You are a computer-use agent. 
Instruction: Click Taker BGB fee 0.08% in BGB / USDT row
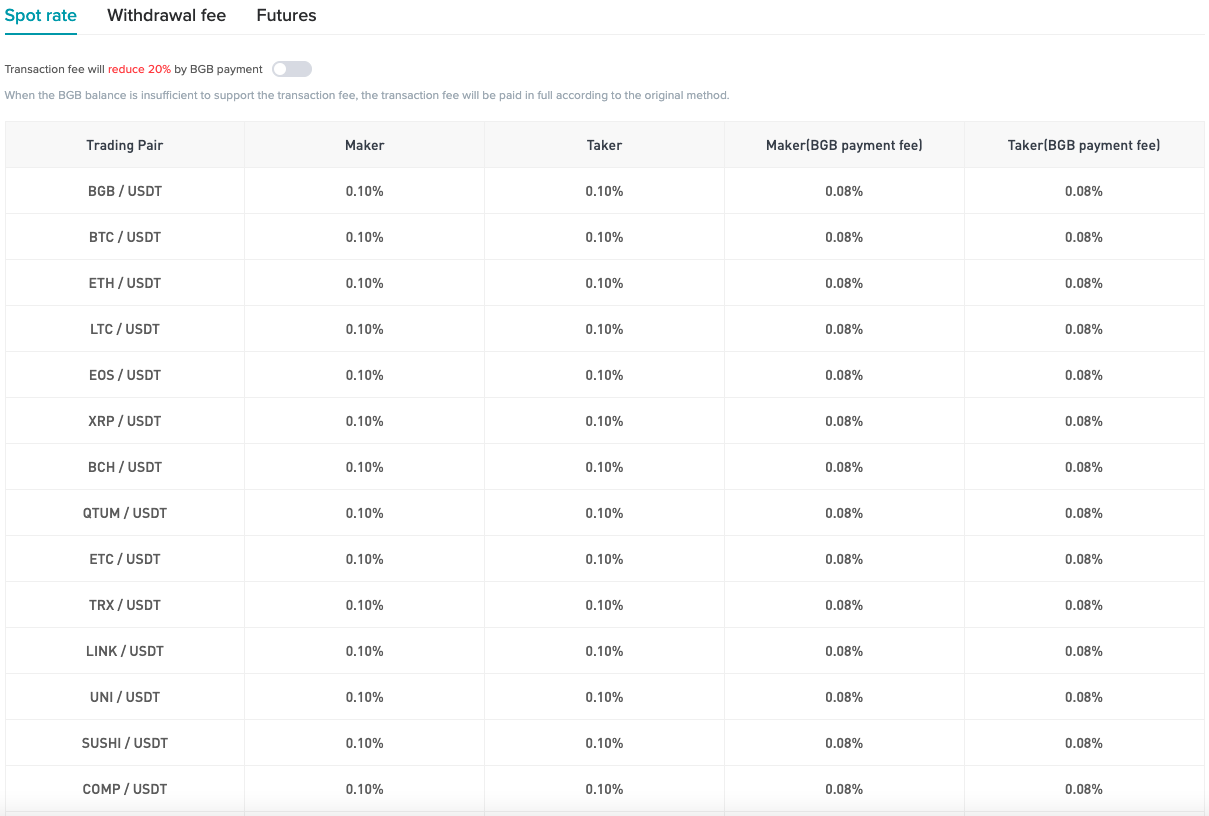click(x=1084, y=191)
